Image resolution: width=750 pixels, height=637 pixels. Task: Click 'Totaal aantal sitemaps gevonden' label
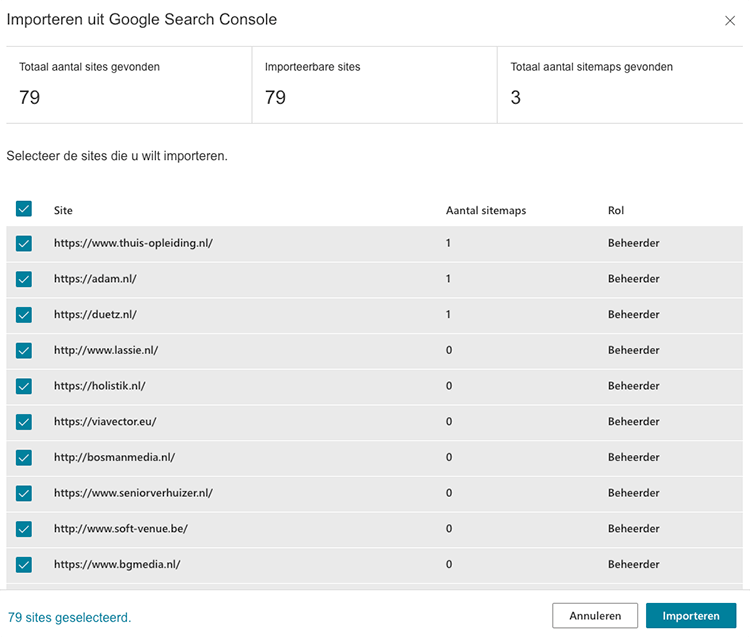[592, 67]
